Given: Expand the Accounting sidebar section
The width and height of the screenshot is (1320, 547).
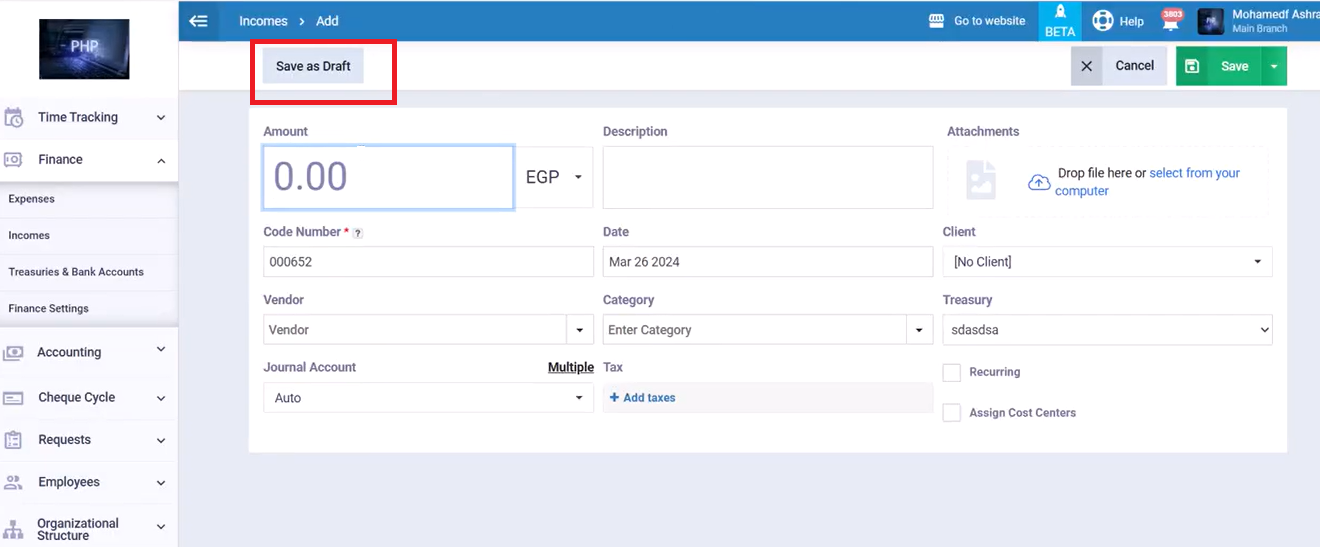Looking at the screenshot, I should click(88, 352).
